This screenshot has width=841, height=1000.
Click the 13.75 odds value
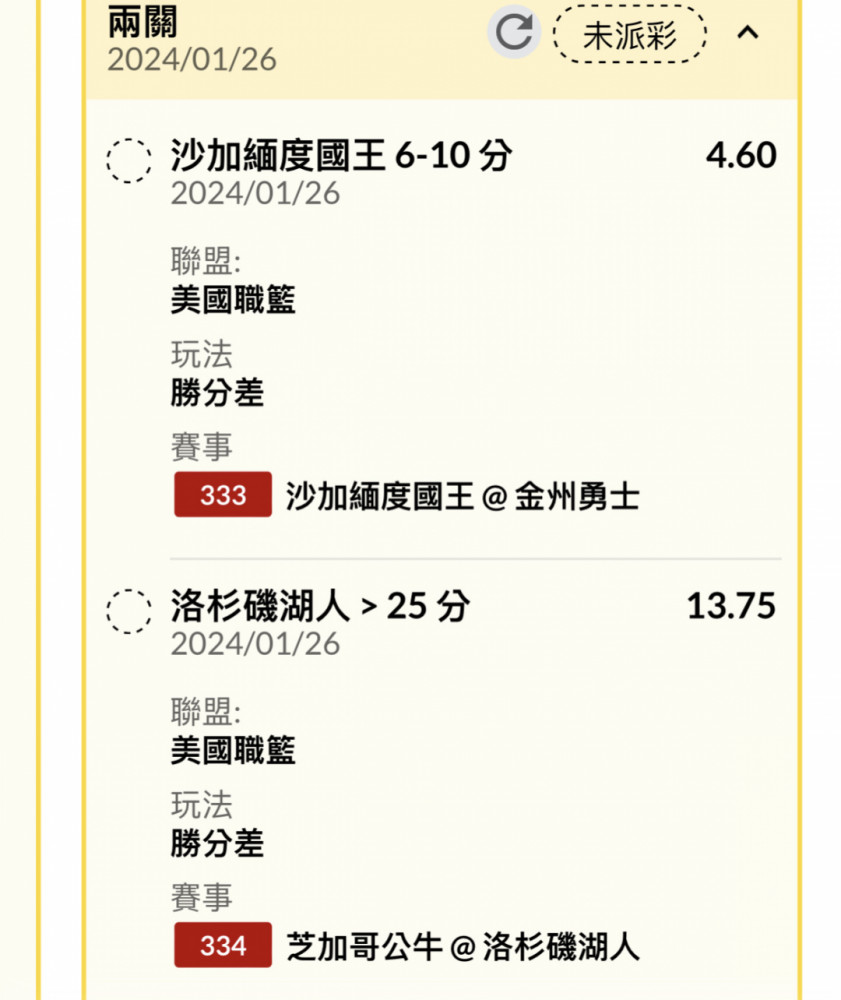pos(731,605)
